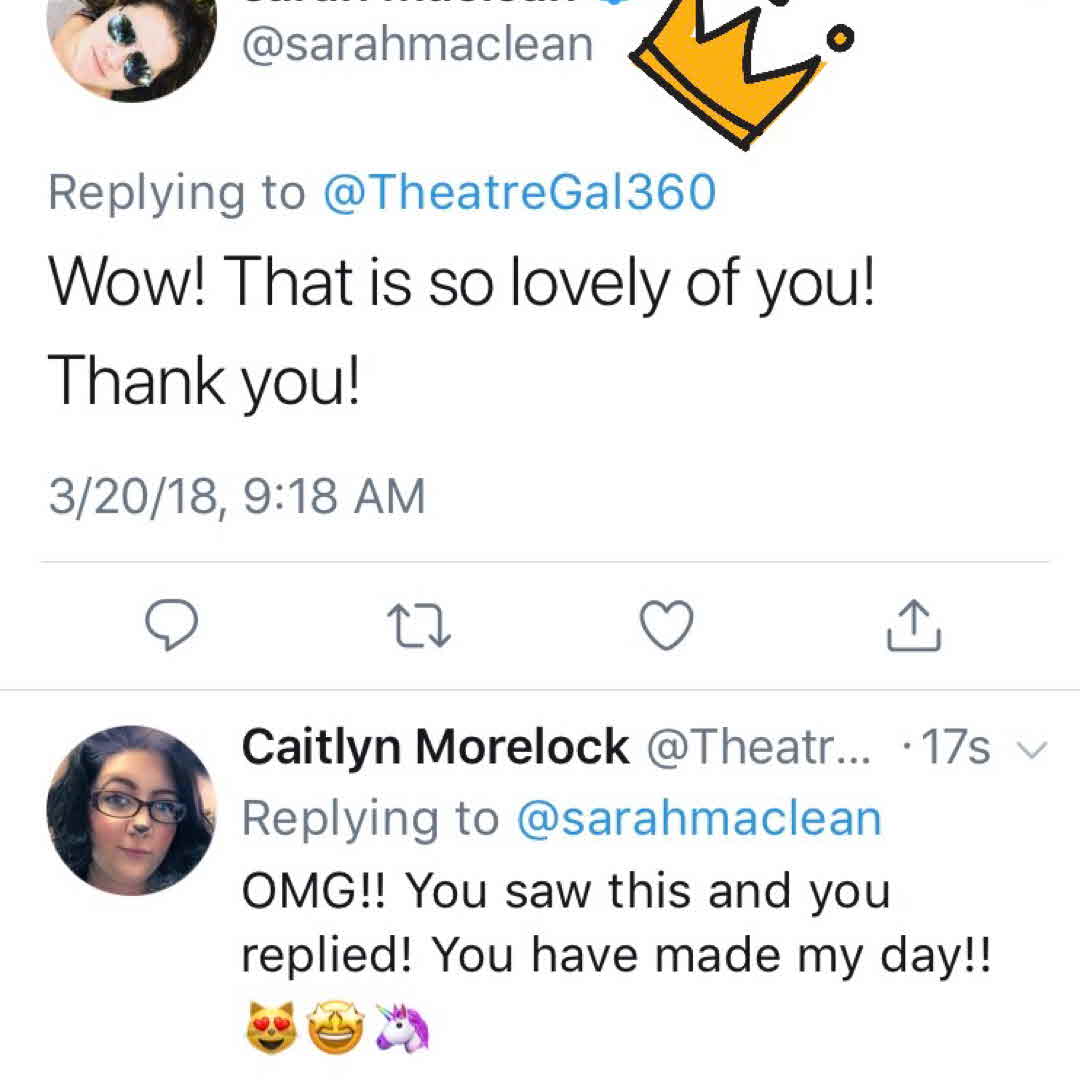This screenshot has width=1080, height=1080.
Task: Tap the @sarahmaclean handle under the author name
Action: click(x=418, y=44)
